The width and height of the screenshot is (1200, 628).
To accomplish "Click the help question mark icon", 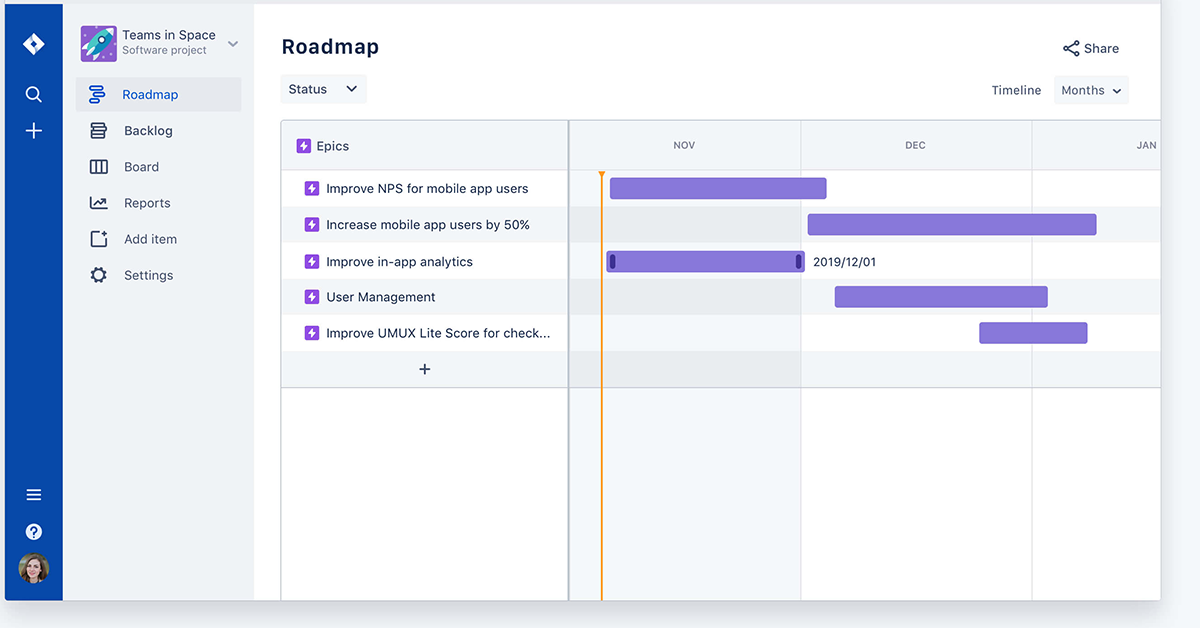I will pyautogui.click(x=33, y=531).
